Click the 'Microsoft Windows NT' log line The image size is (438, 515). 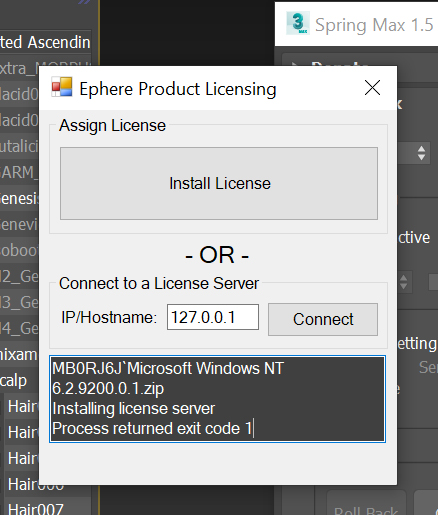[205, 368]
